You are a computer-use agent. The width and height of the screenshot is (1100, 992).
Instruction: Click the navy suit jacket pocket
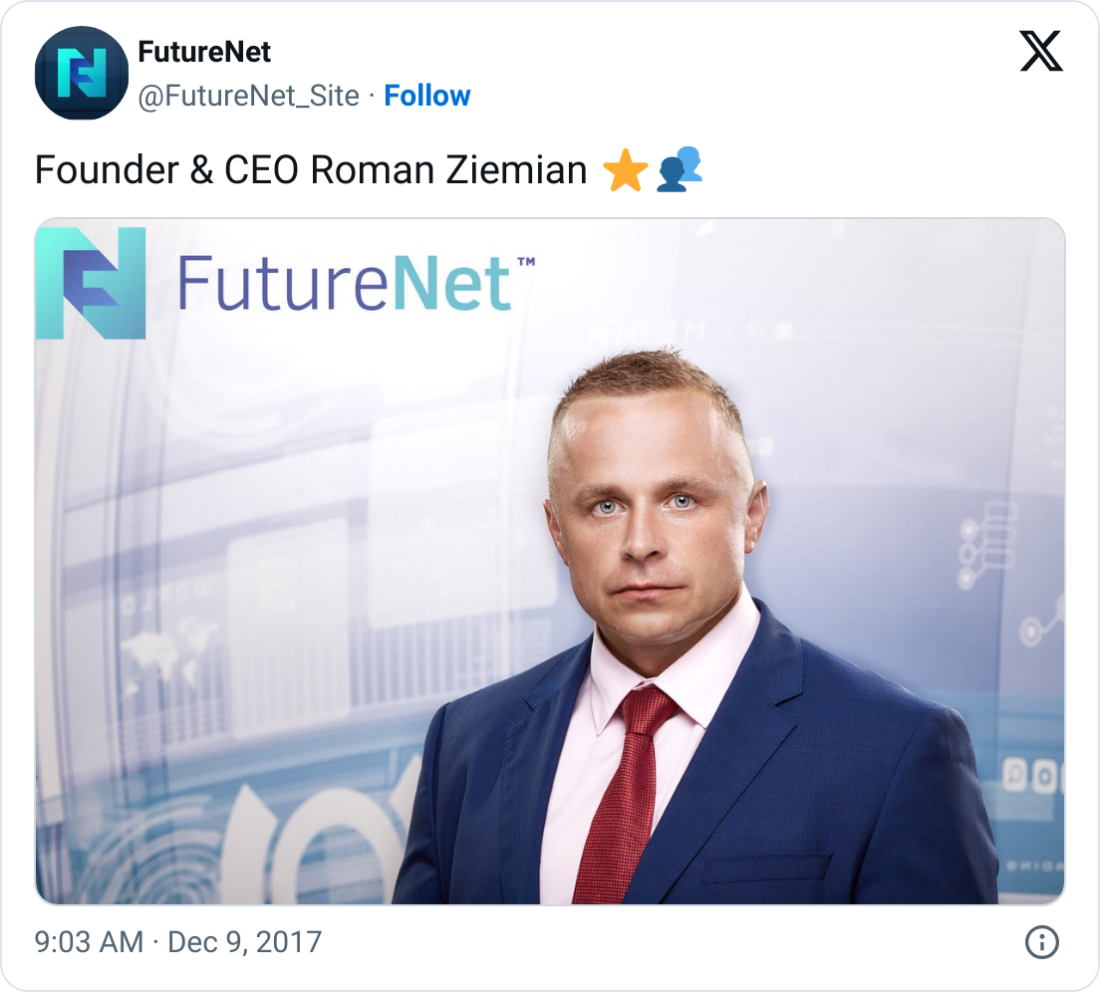tap(768, 869)
